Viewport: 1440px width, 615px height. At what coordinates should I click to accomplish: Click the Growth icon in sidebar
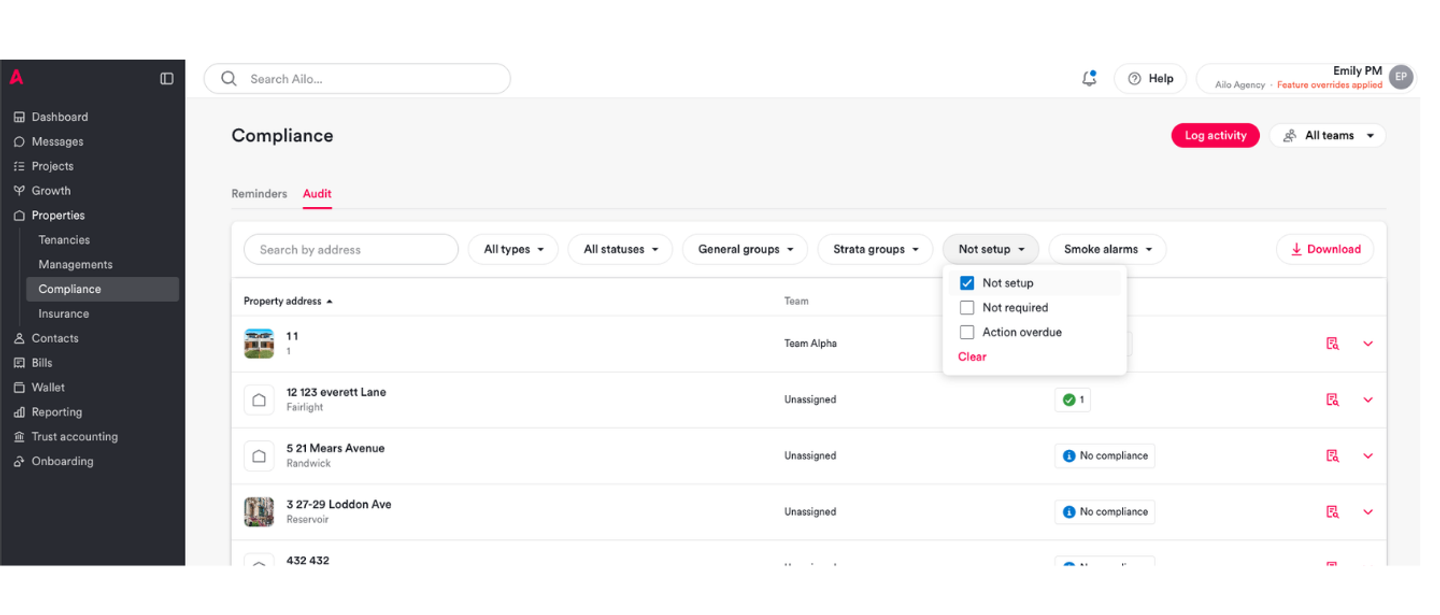point(19,191)
